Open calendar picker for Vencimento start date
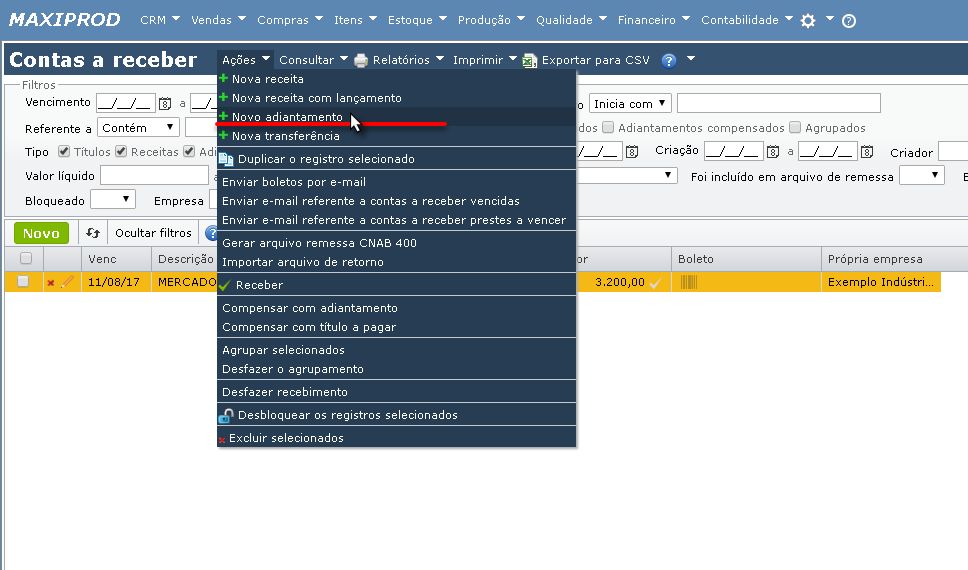Screen dimensions: 968x570 tap(165, 103)
